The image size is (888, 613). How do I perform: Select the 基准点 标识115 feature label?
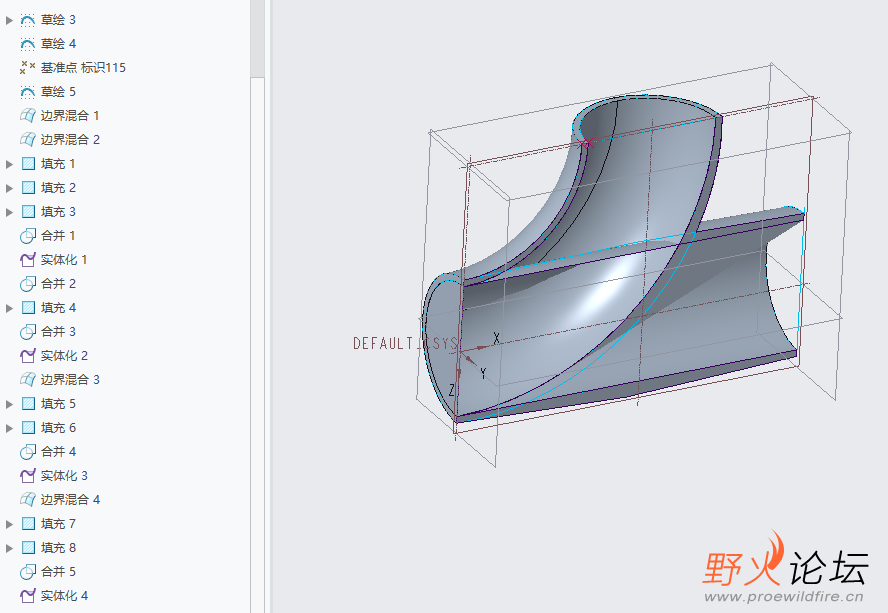(x=83, y=67)
